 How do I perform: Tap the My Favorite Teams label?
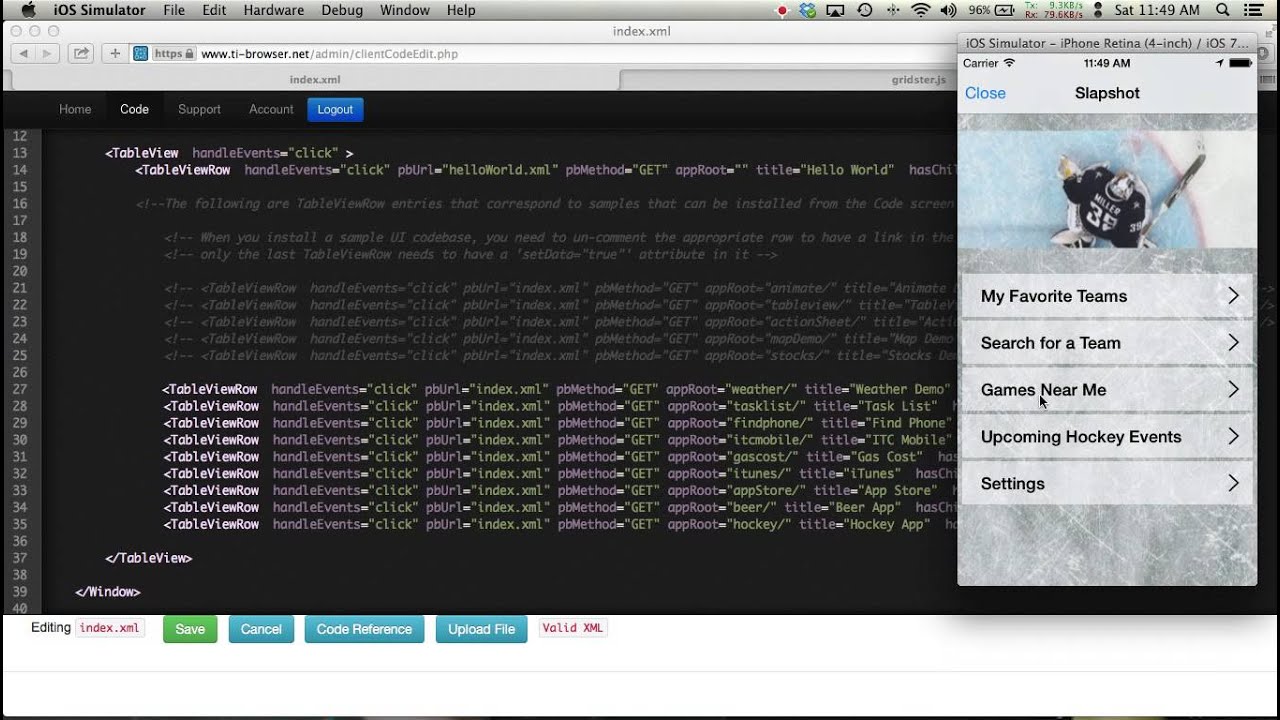(1054, 296)
